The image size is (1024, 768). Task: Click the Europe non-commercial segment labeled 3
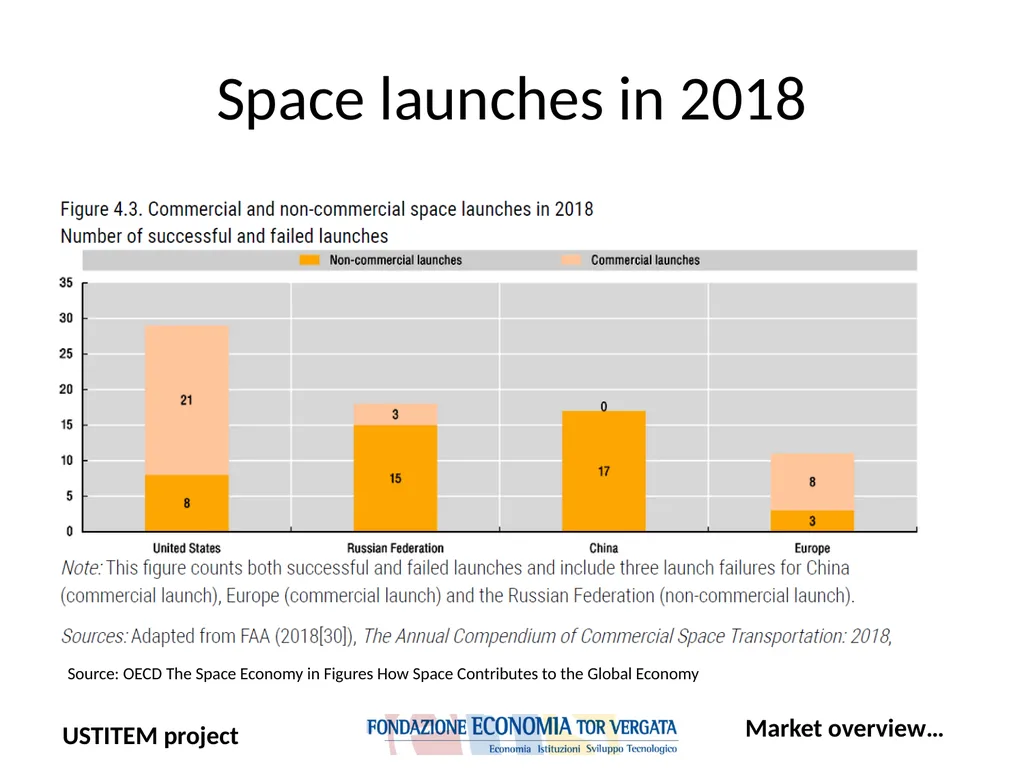[x=812, y=520]
